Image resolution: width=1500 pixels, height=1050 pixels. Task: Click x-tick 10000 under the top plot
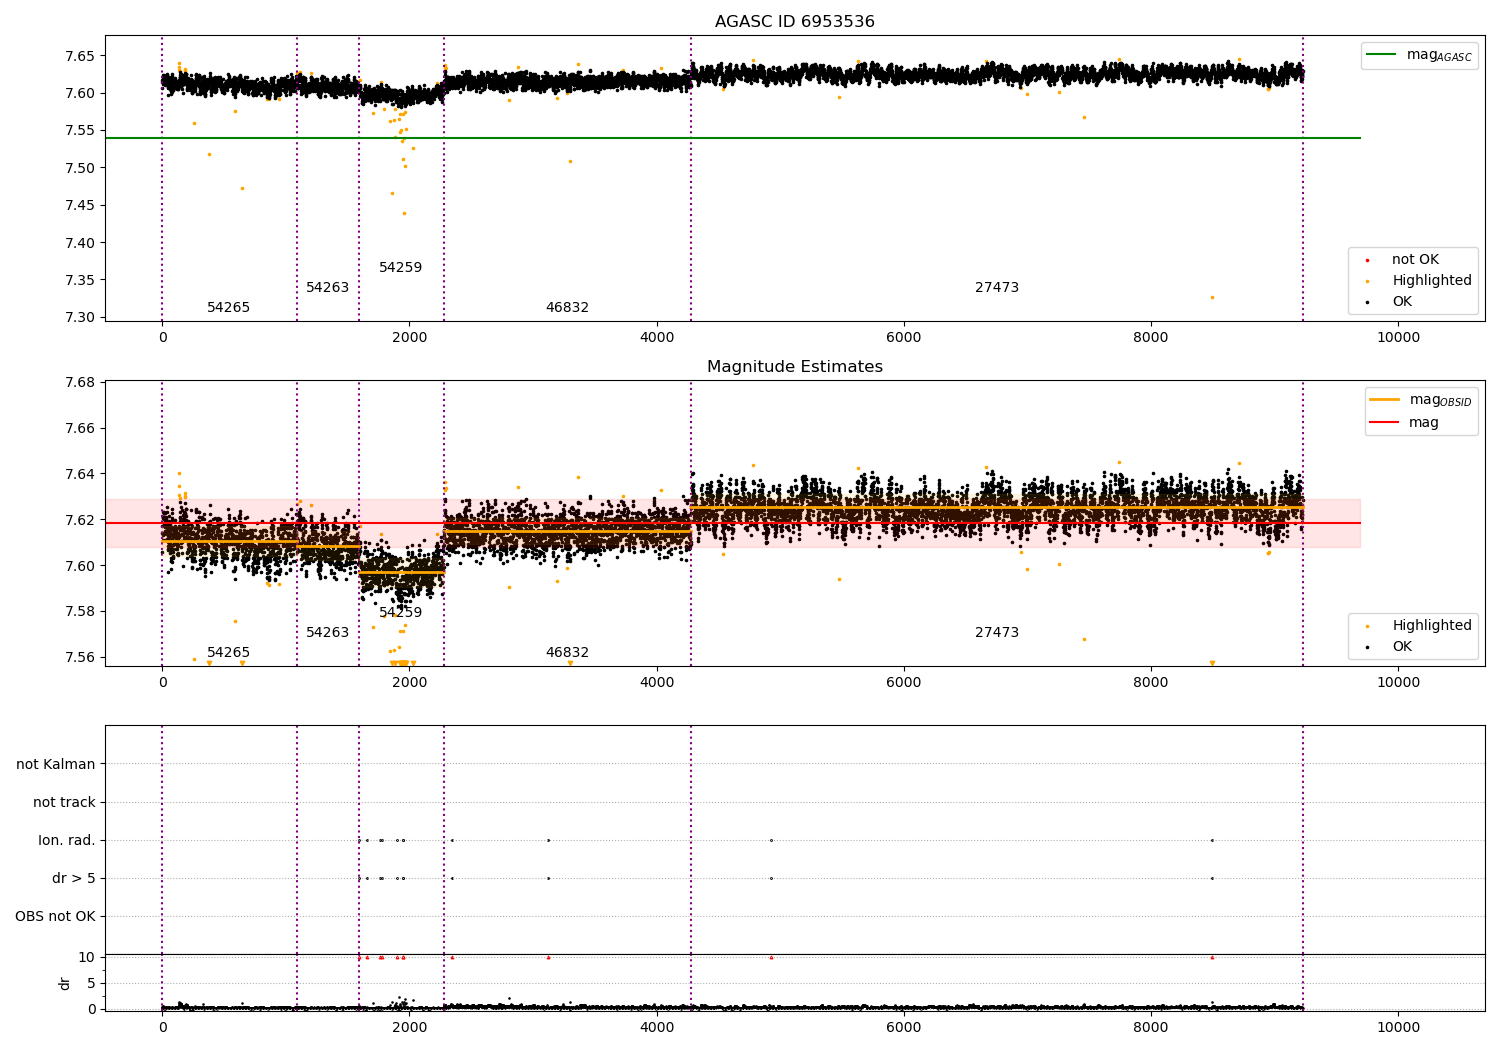[x=1398, y=338]
